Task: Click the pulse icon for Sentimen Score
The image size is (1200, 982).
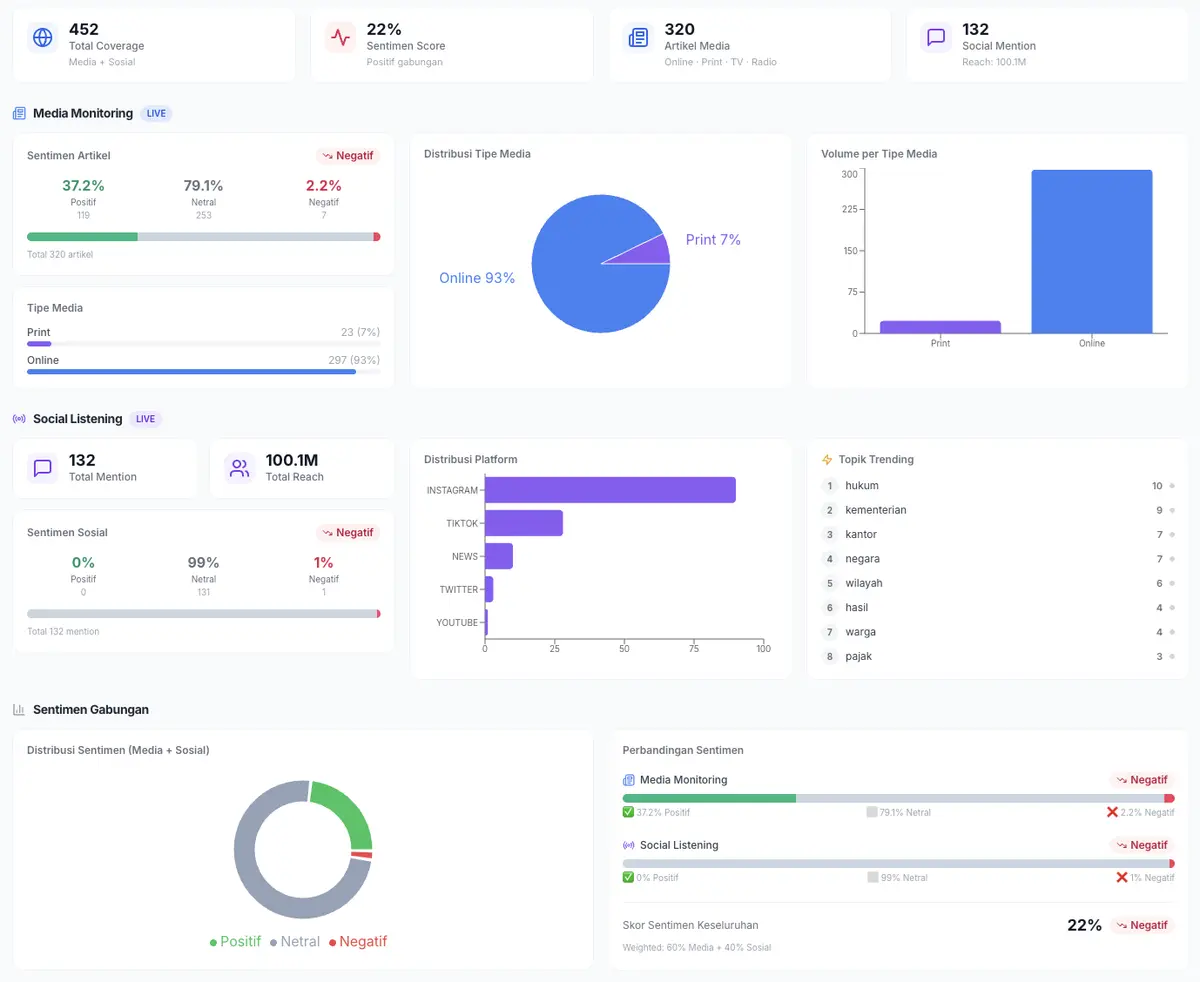Action: tap(341, 38)
